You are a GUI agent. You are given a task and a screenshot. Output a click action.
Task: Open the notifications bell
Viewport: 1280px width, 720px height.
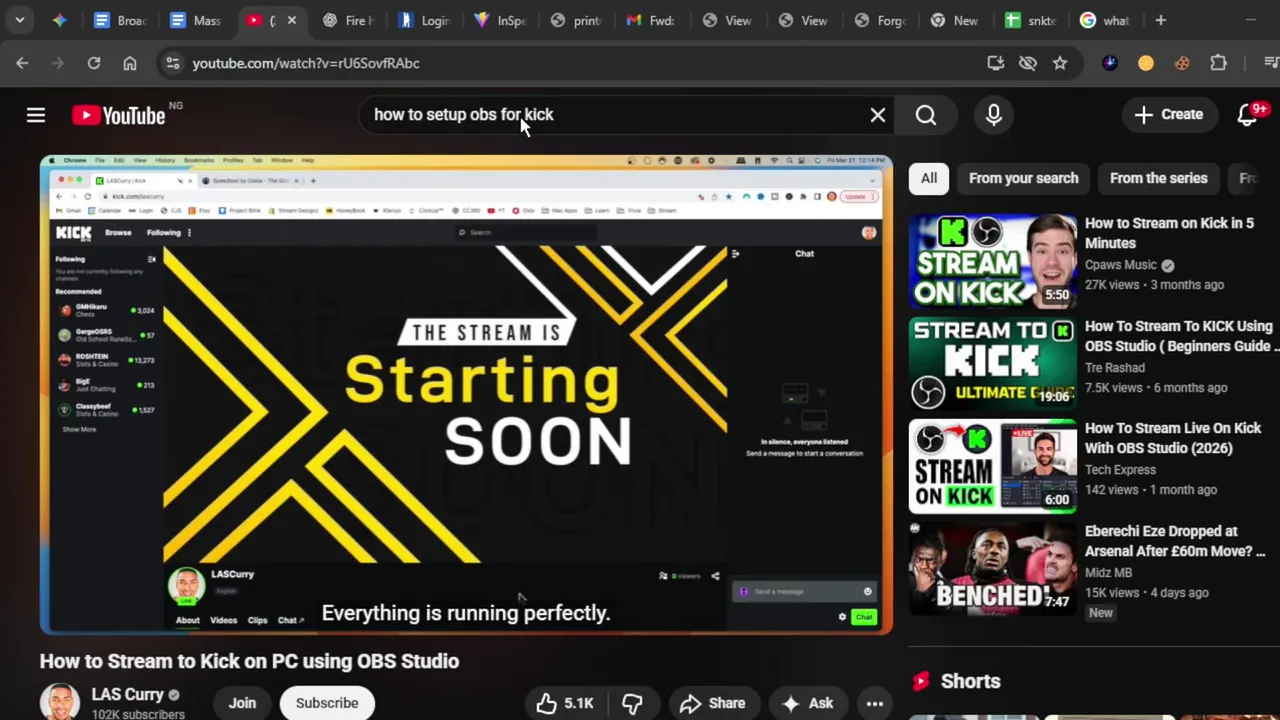1248,115
